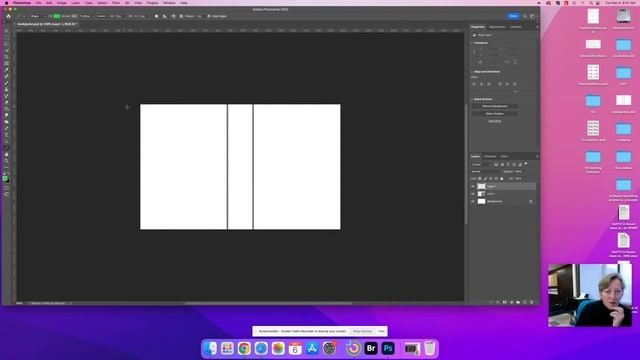Image resolution: width=640 pixels, height=360 pixels.
Task: Open the layer Opacity dropdown
Action: (525, 171)
